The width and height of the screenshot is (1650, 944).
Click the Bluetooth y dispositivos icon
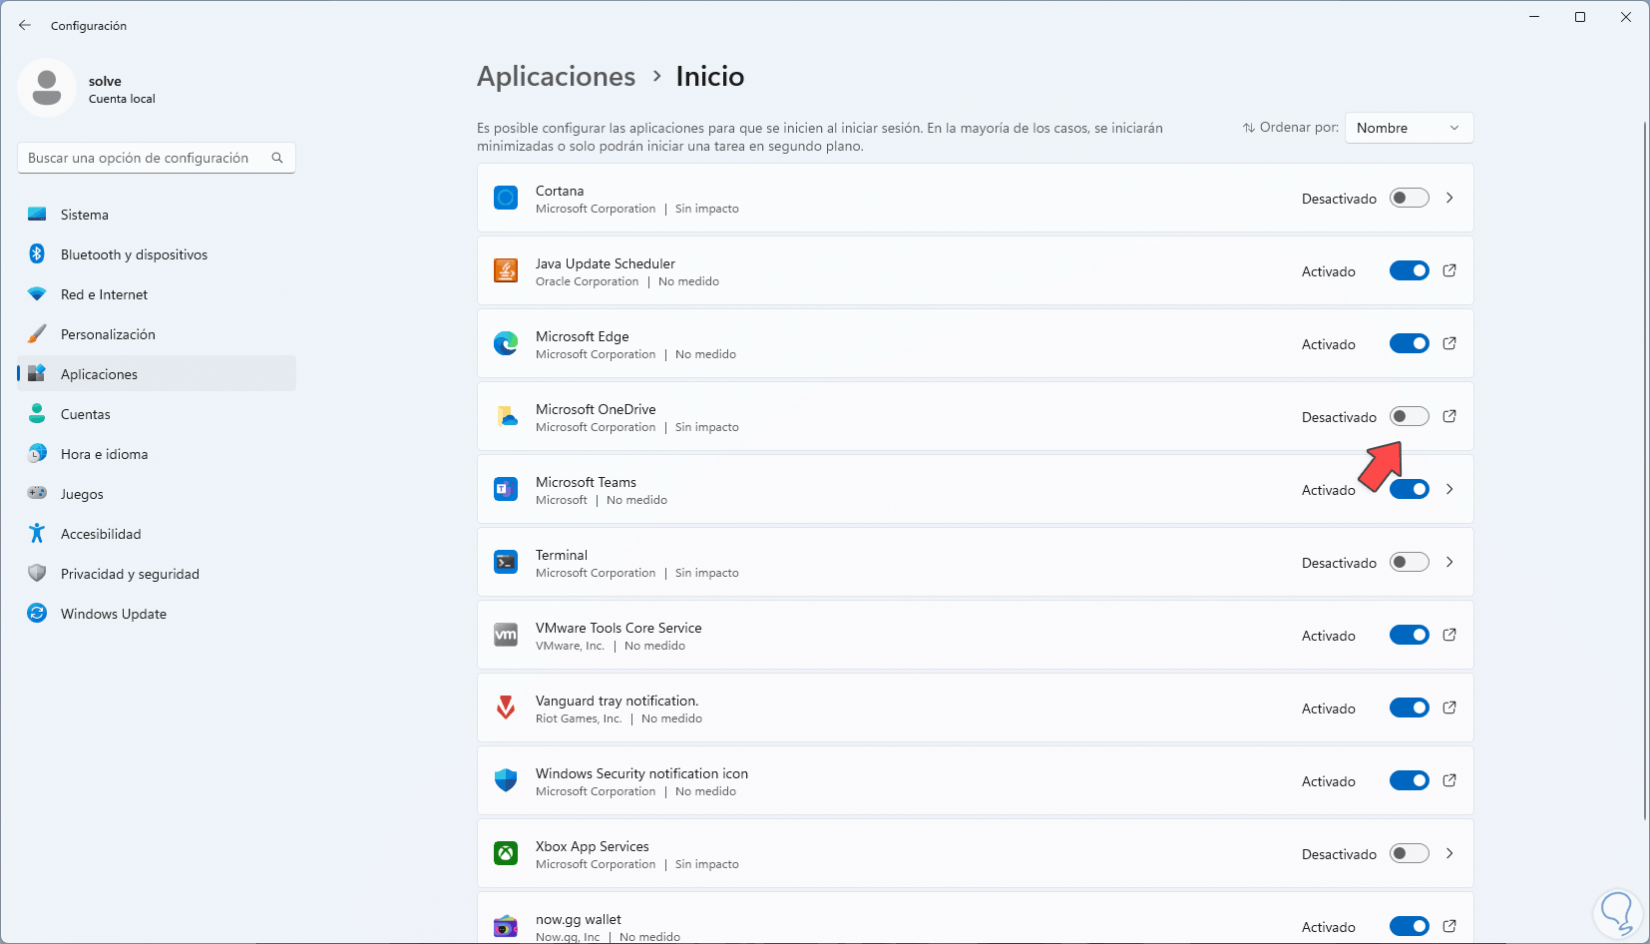(x=37, y=255)
